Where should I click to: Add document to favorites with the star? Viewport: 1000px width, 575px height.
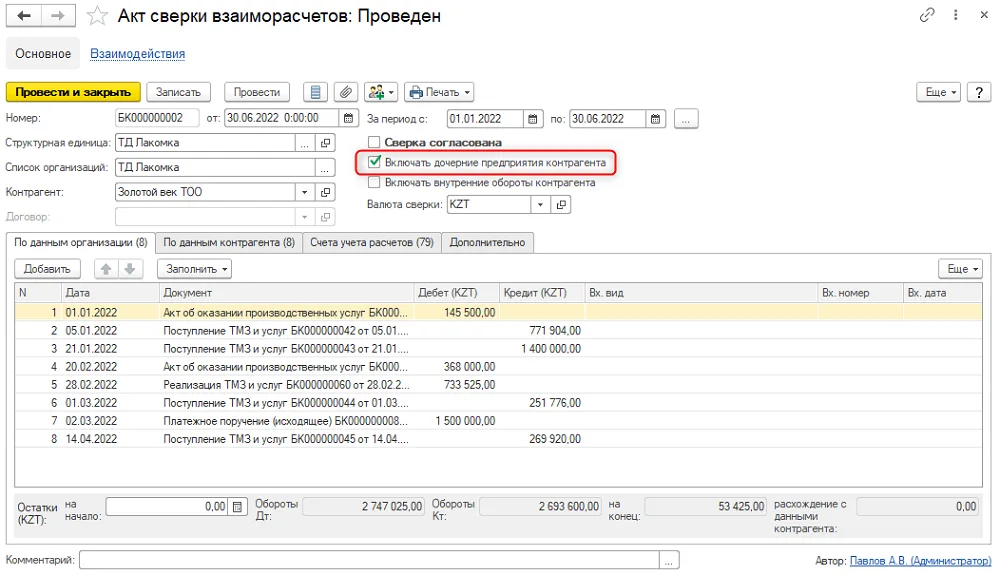click(x=97, y=15)
